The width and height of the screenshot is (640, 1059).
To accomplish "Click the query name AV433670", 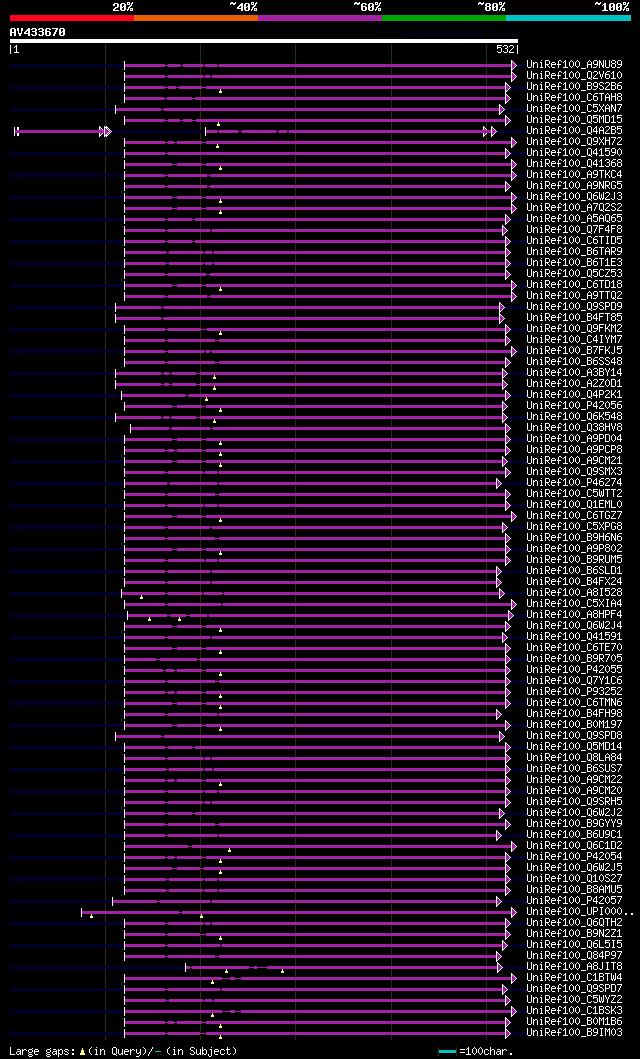I will [37, 32].
